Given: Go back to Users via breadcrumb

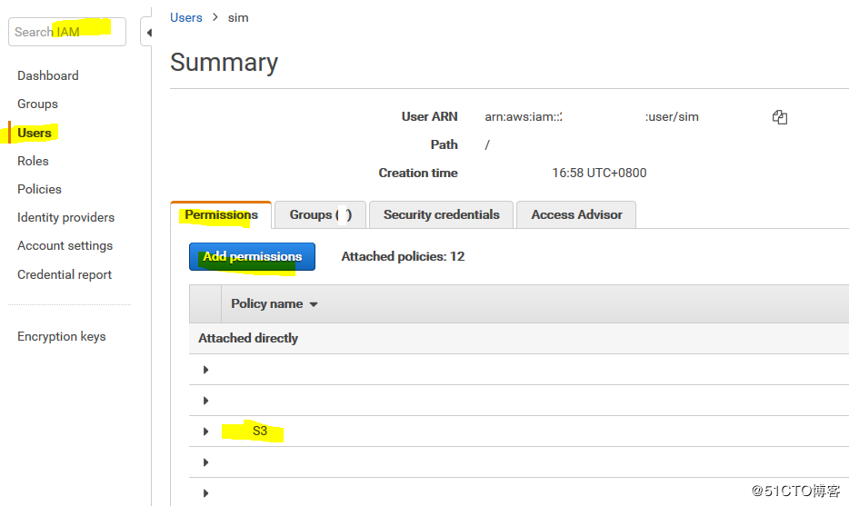Looking at the screenshot, I should [x=186, y=18].
